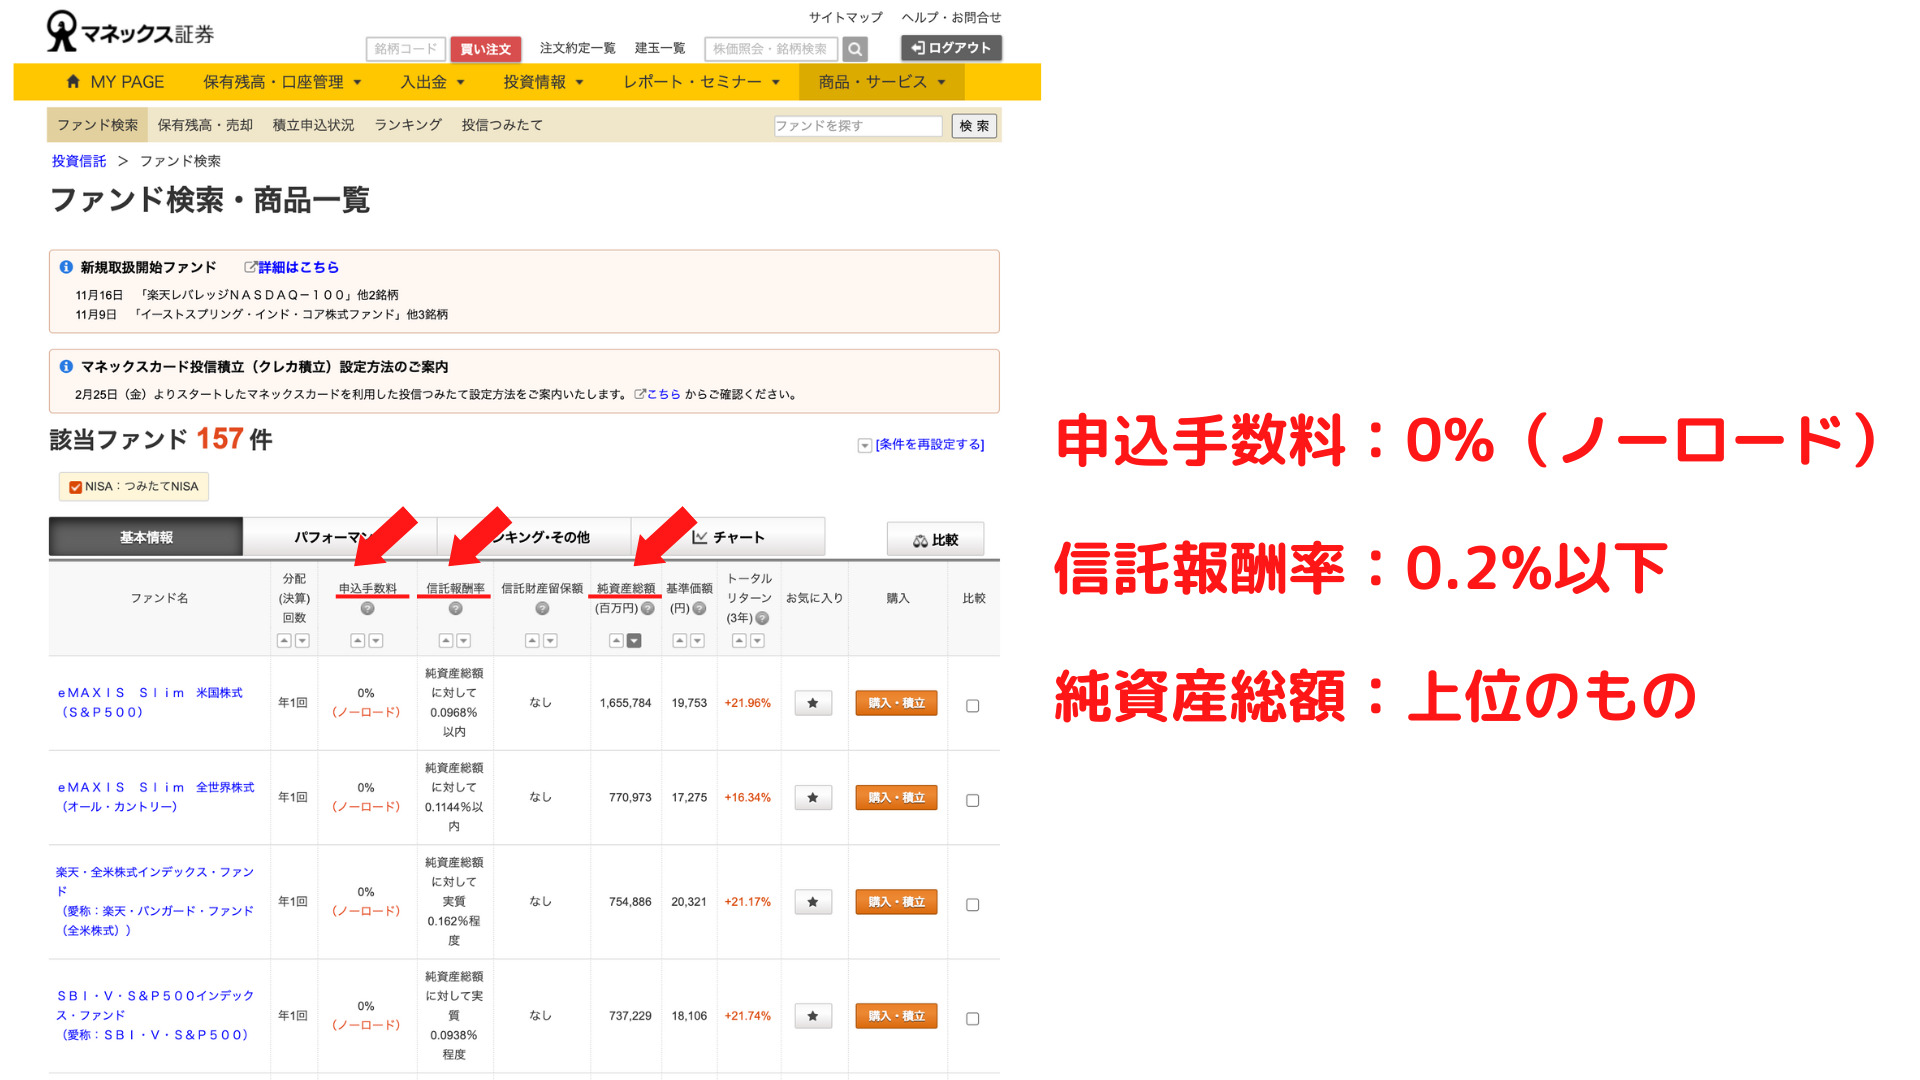Select 基本情報 table tab
Viewport: 1920px width, 1080px height.
146,537
